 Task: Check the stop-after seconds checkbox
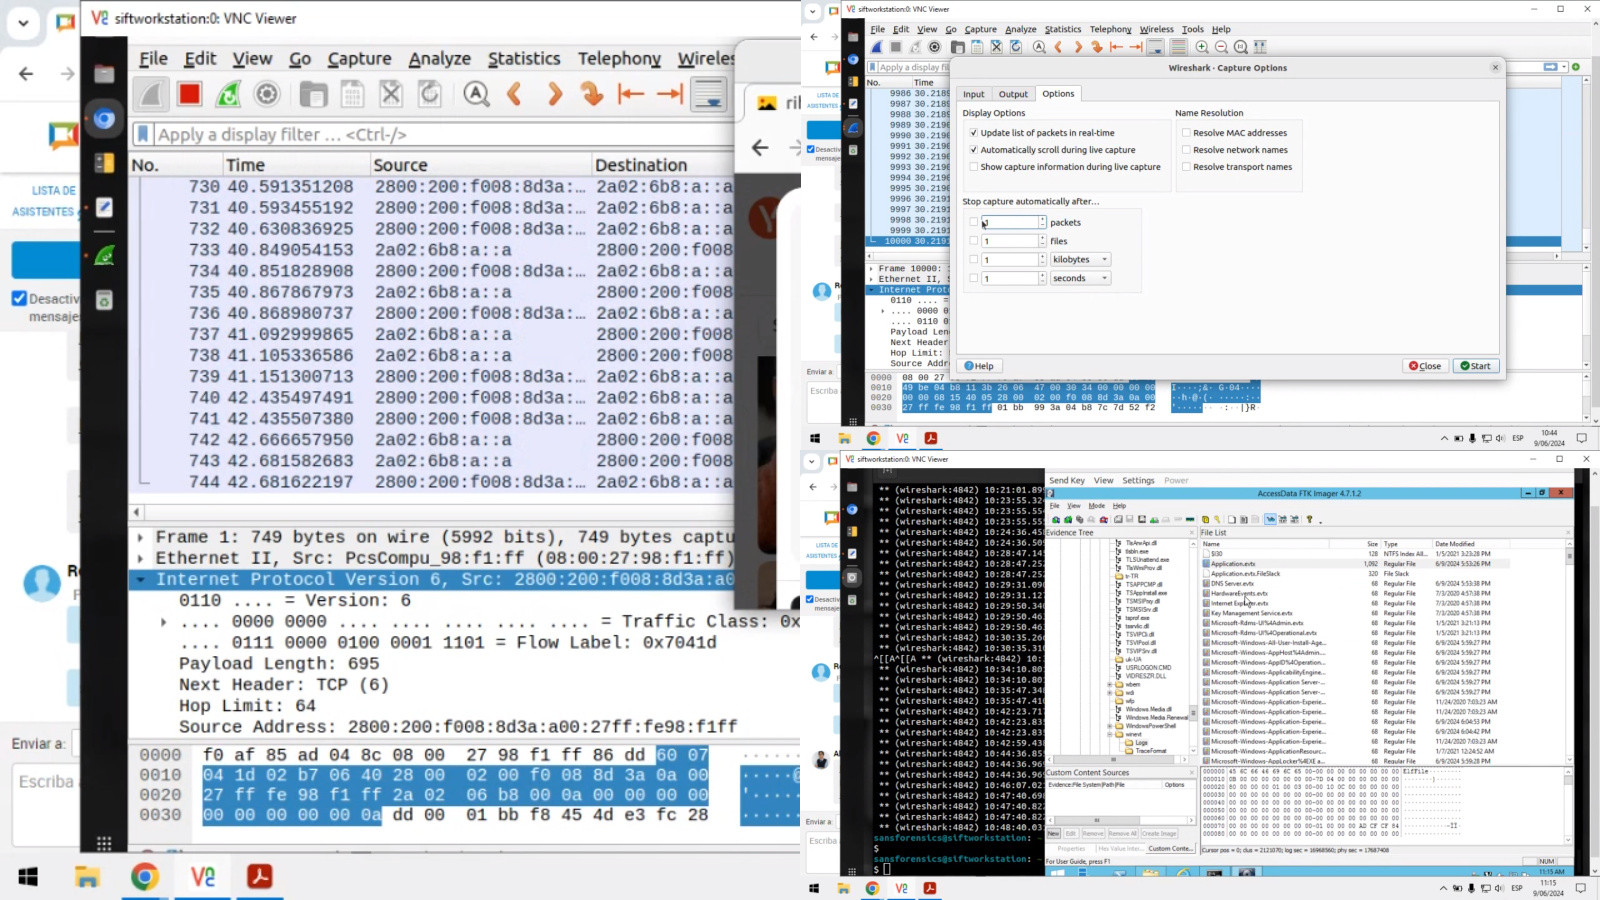(x=974, y=278)
